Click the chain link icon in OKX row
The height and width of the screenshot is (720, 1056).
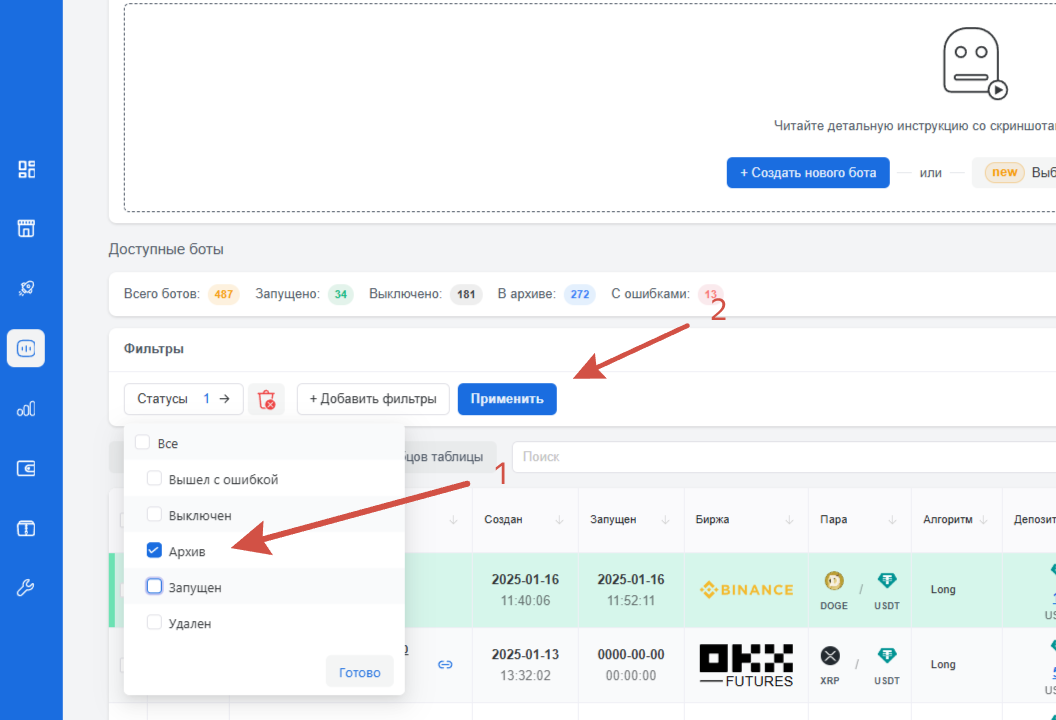coord(445,665)
